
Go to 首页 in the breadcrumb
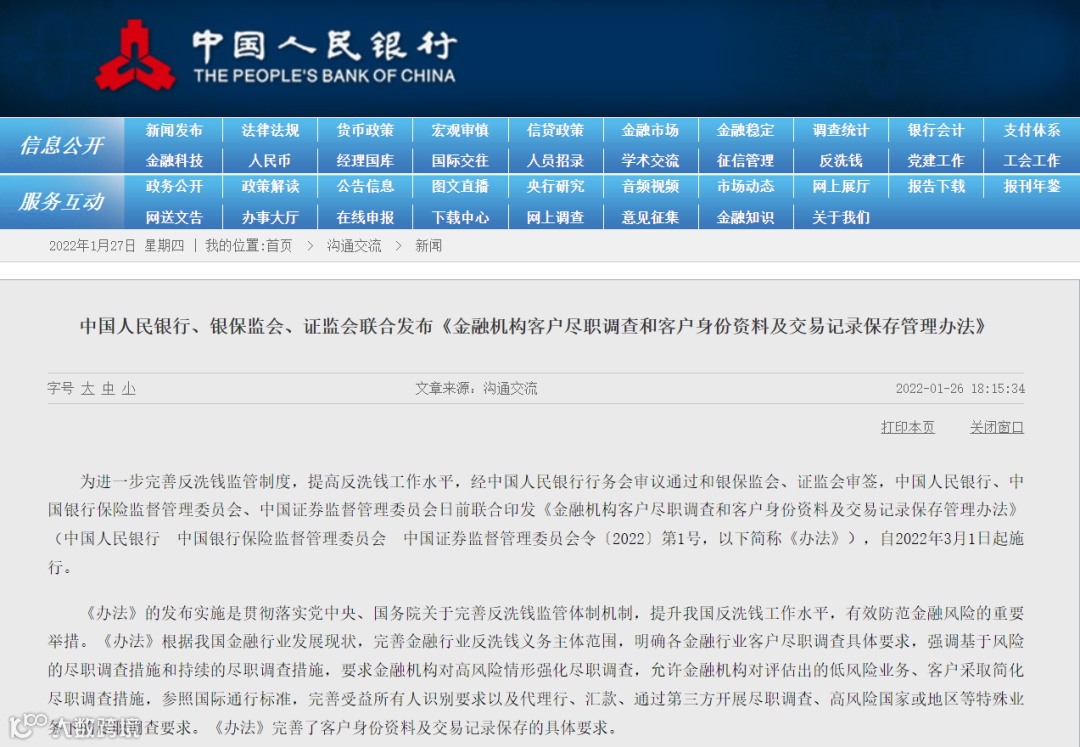coord(279,246)
